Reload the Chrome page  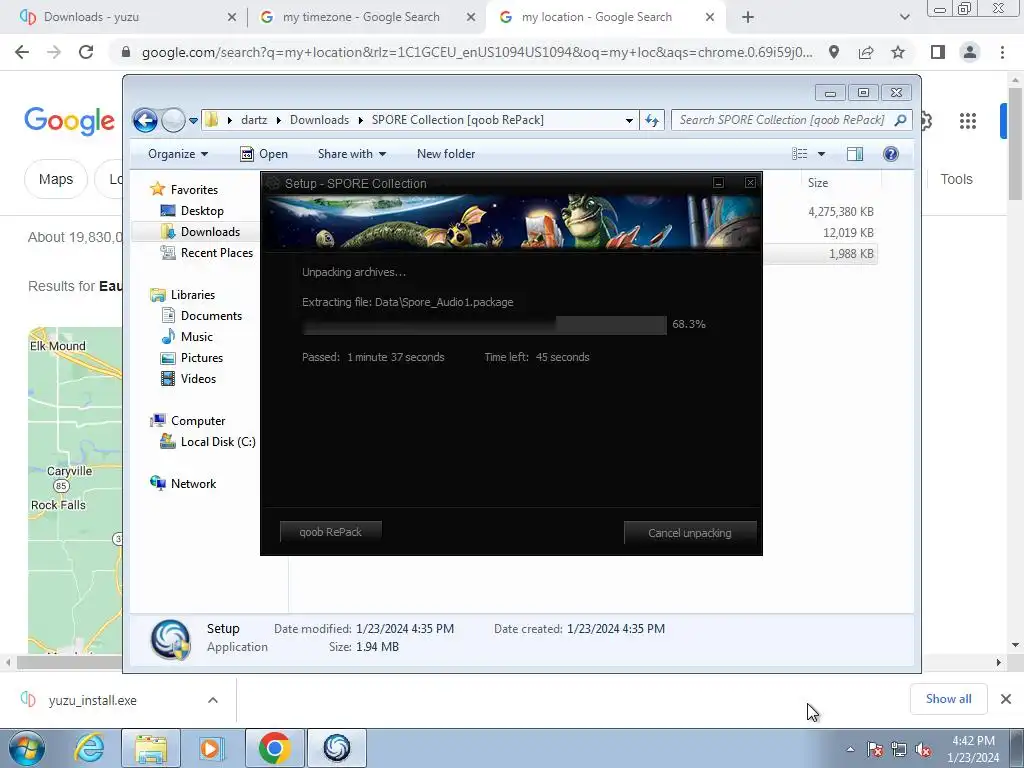click(x=86, y=52)
